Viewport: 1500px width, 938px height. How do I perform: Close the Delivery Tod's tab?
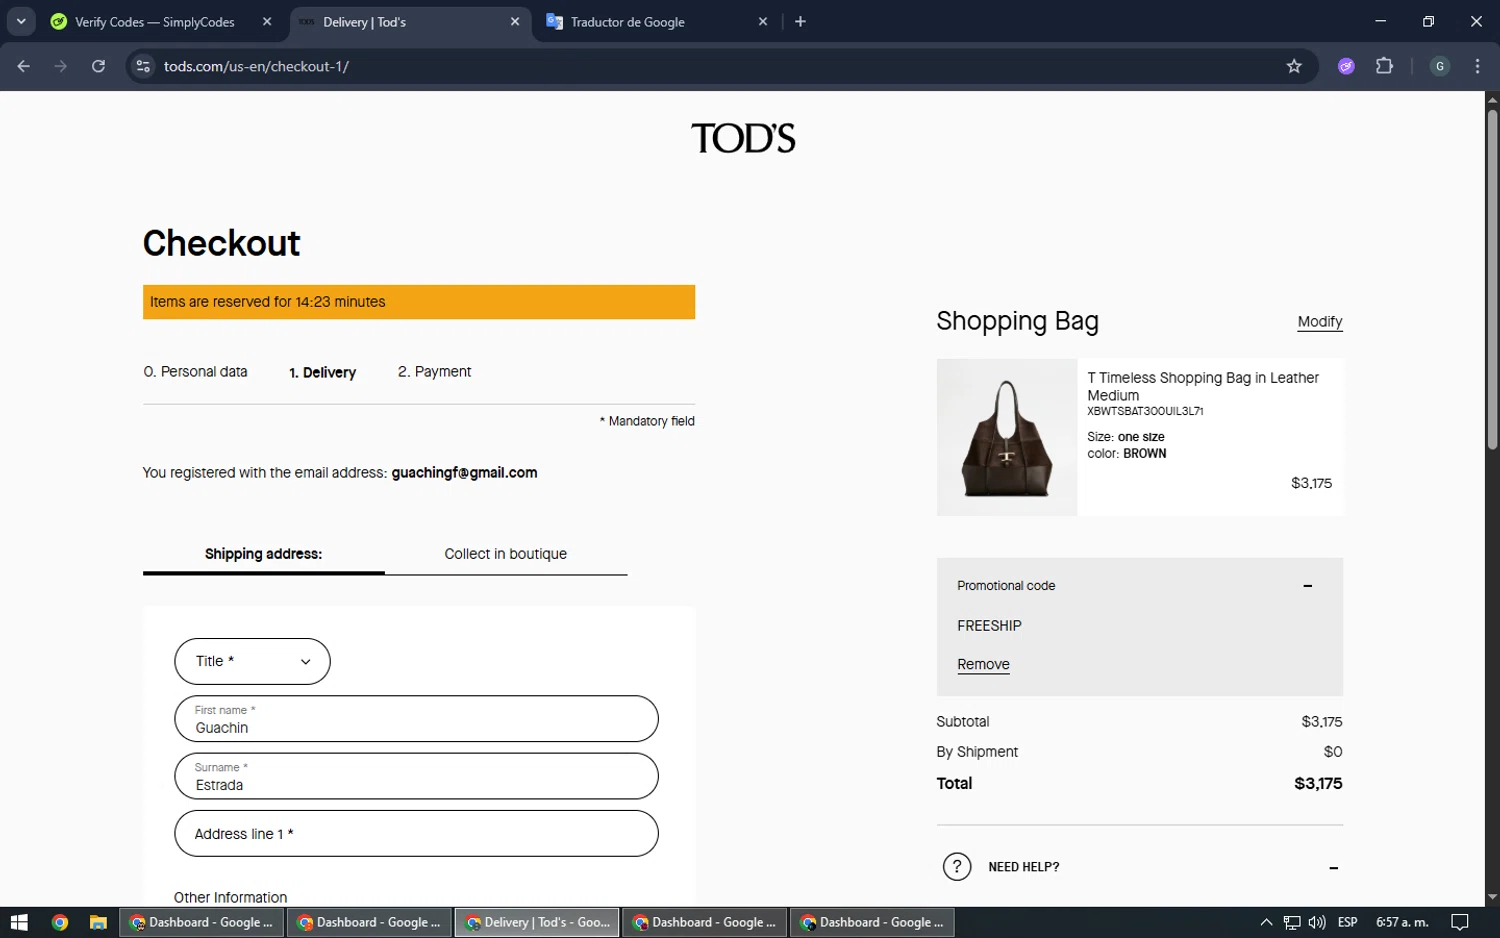[x=515, y=21]
